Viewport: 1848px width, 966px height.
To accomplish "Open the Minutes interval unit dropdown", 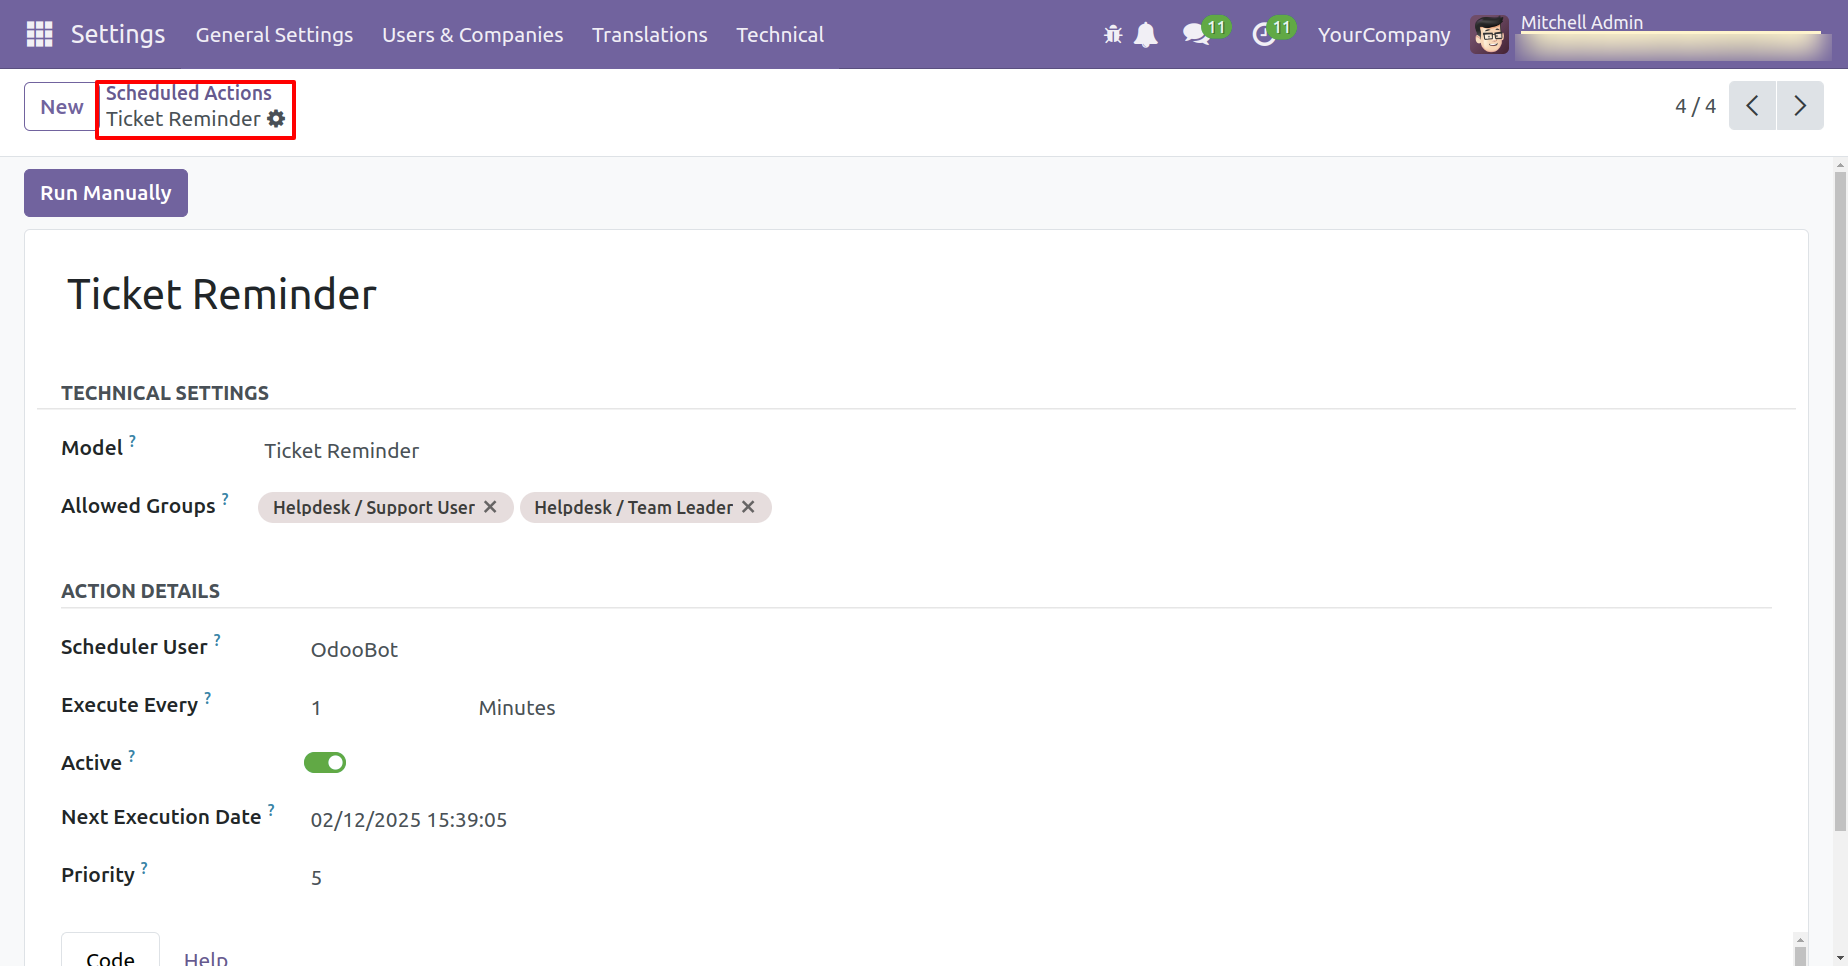I will (x=517, y=708).
